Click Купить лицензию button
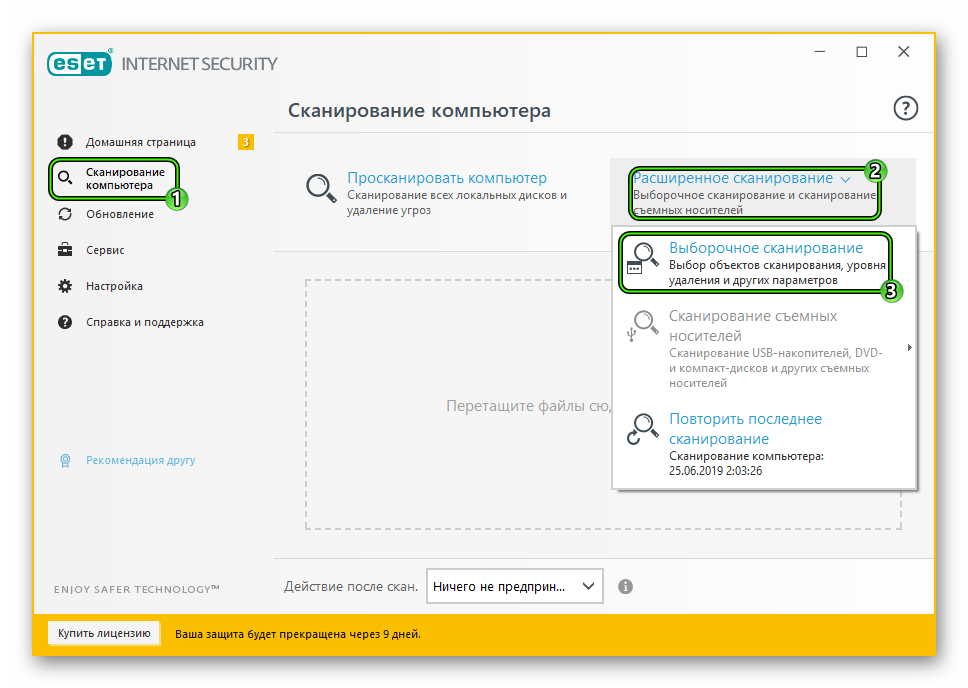 (104, 634)
